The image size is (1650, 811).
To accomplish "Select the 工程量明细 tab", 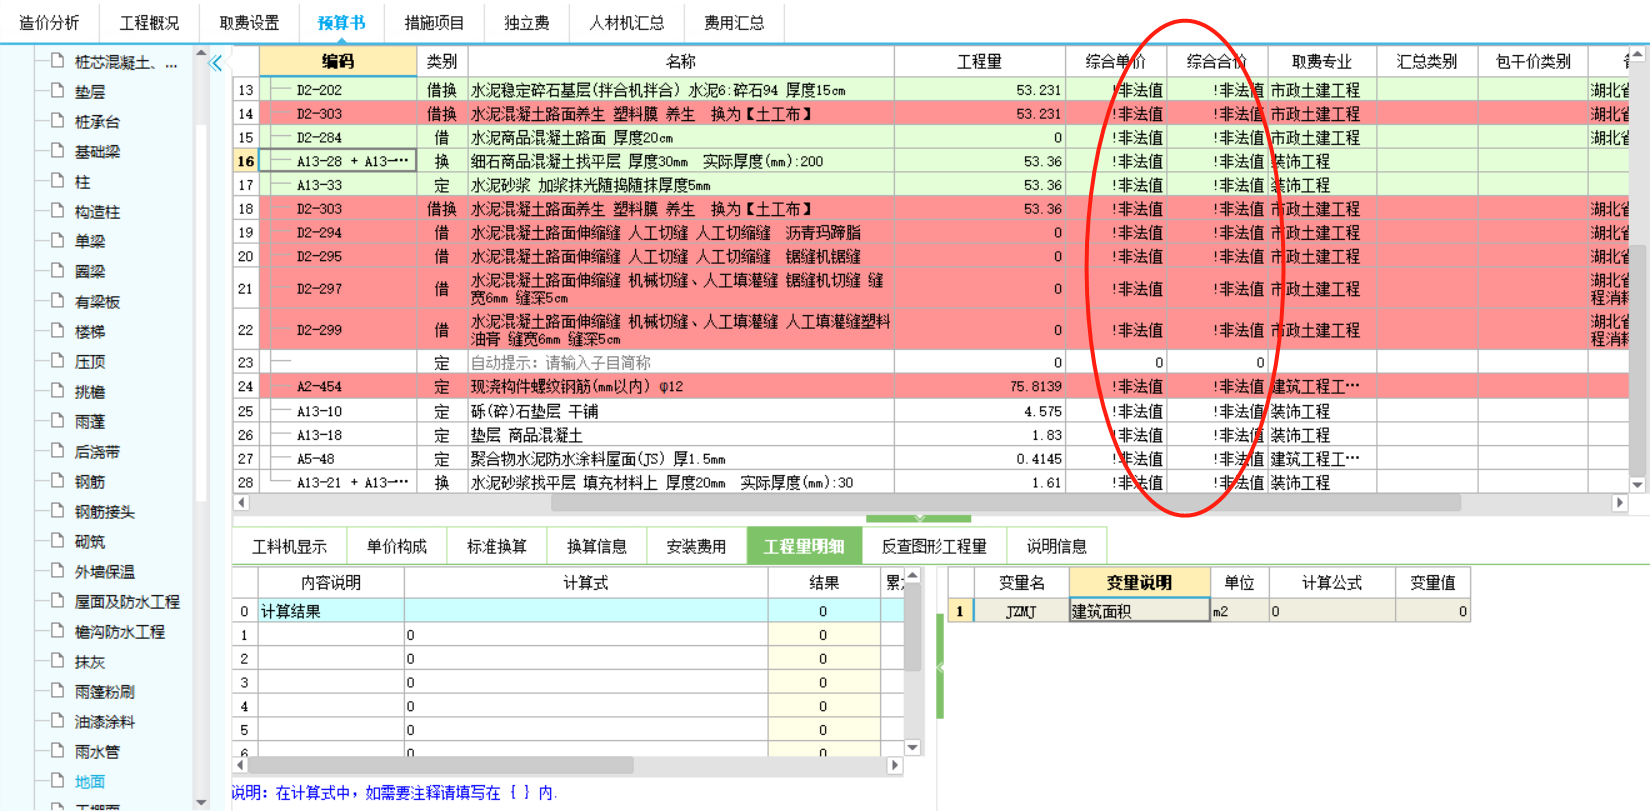I will point(804,546).
